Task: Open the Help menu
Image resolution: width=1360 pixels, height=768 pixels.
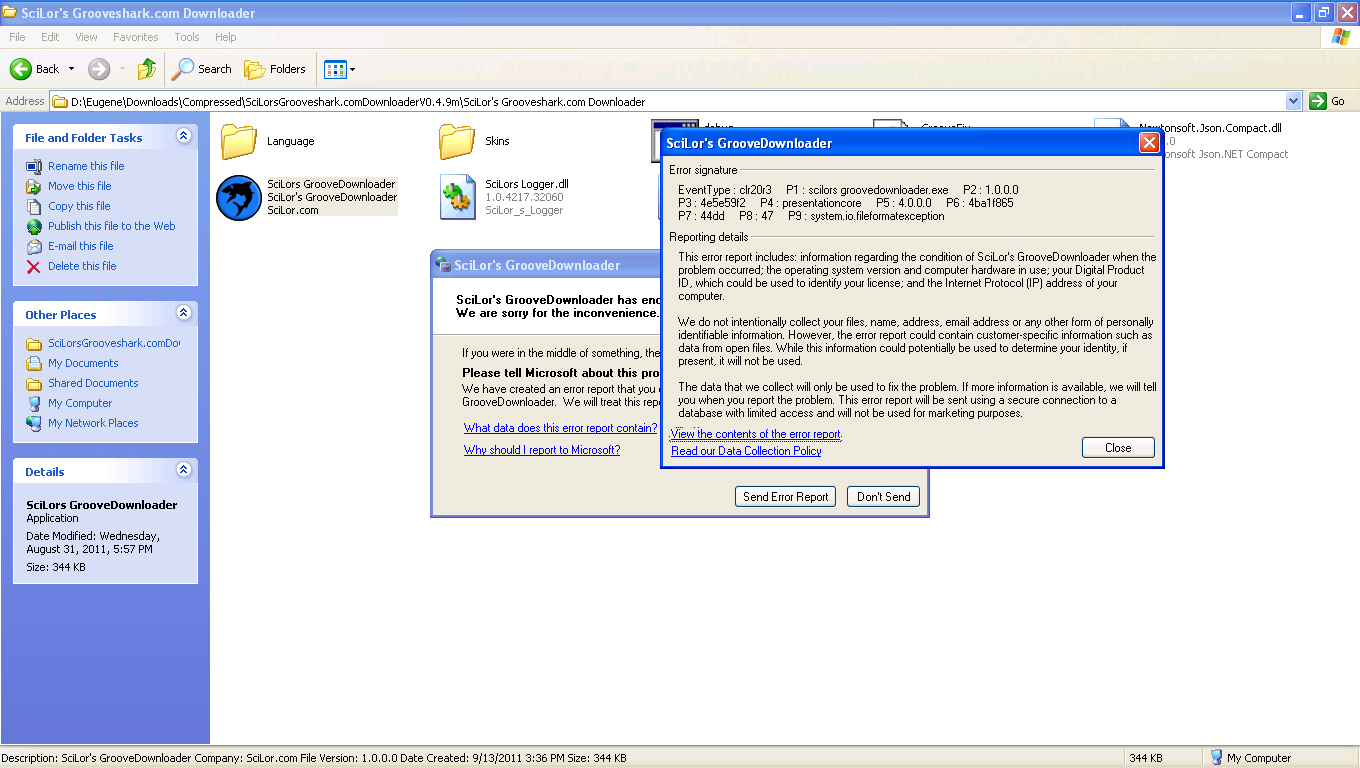Action: point(226,37)
